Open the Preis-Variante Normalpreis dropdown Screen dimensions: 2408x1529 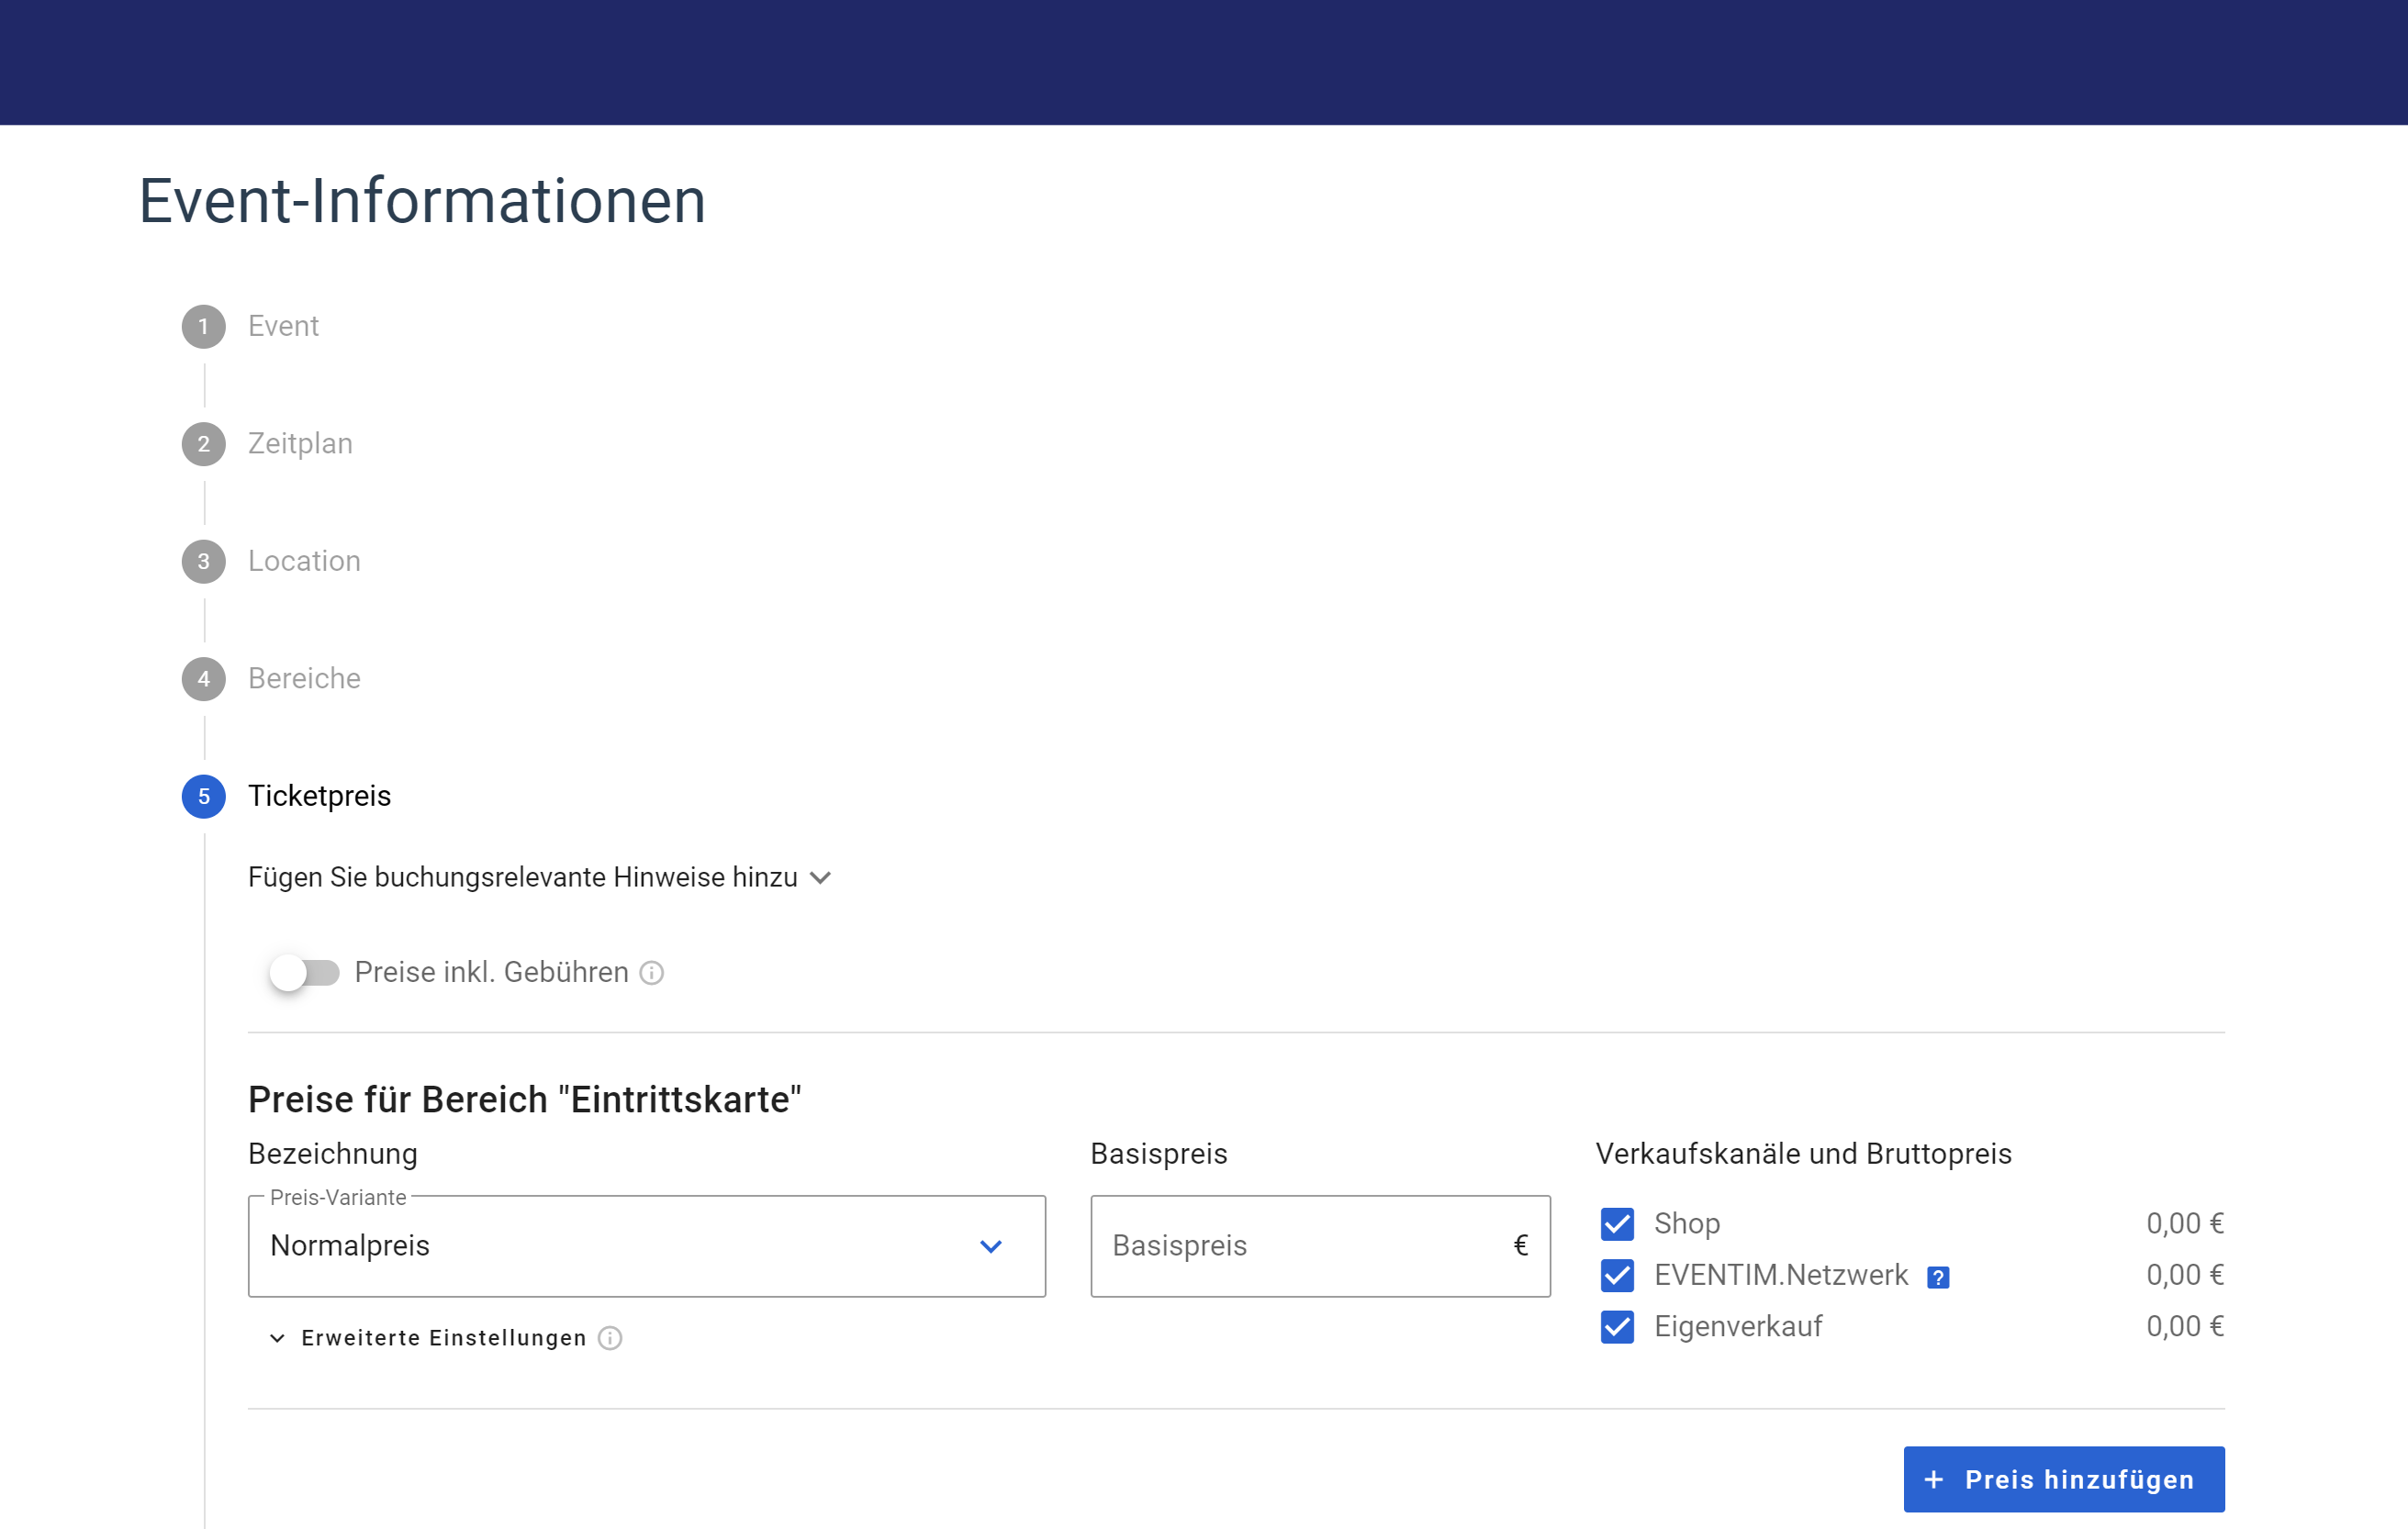tap(646, 1246)
